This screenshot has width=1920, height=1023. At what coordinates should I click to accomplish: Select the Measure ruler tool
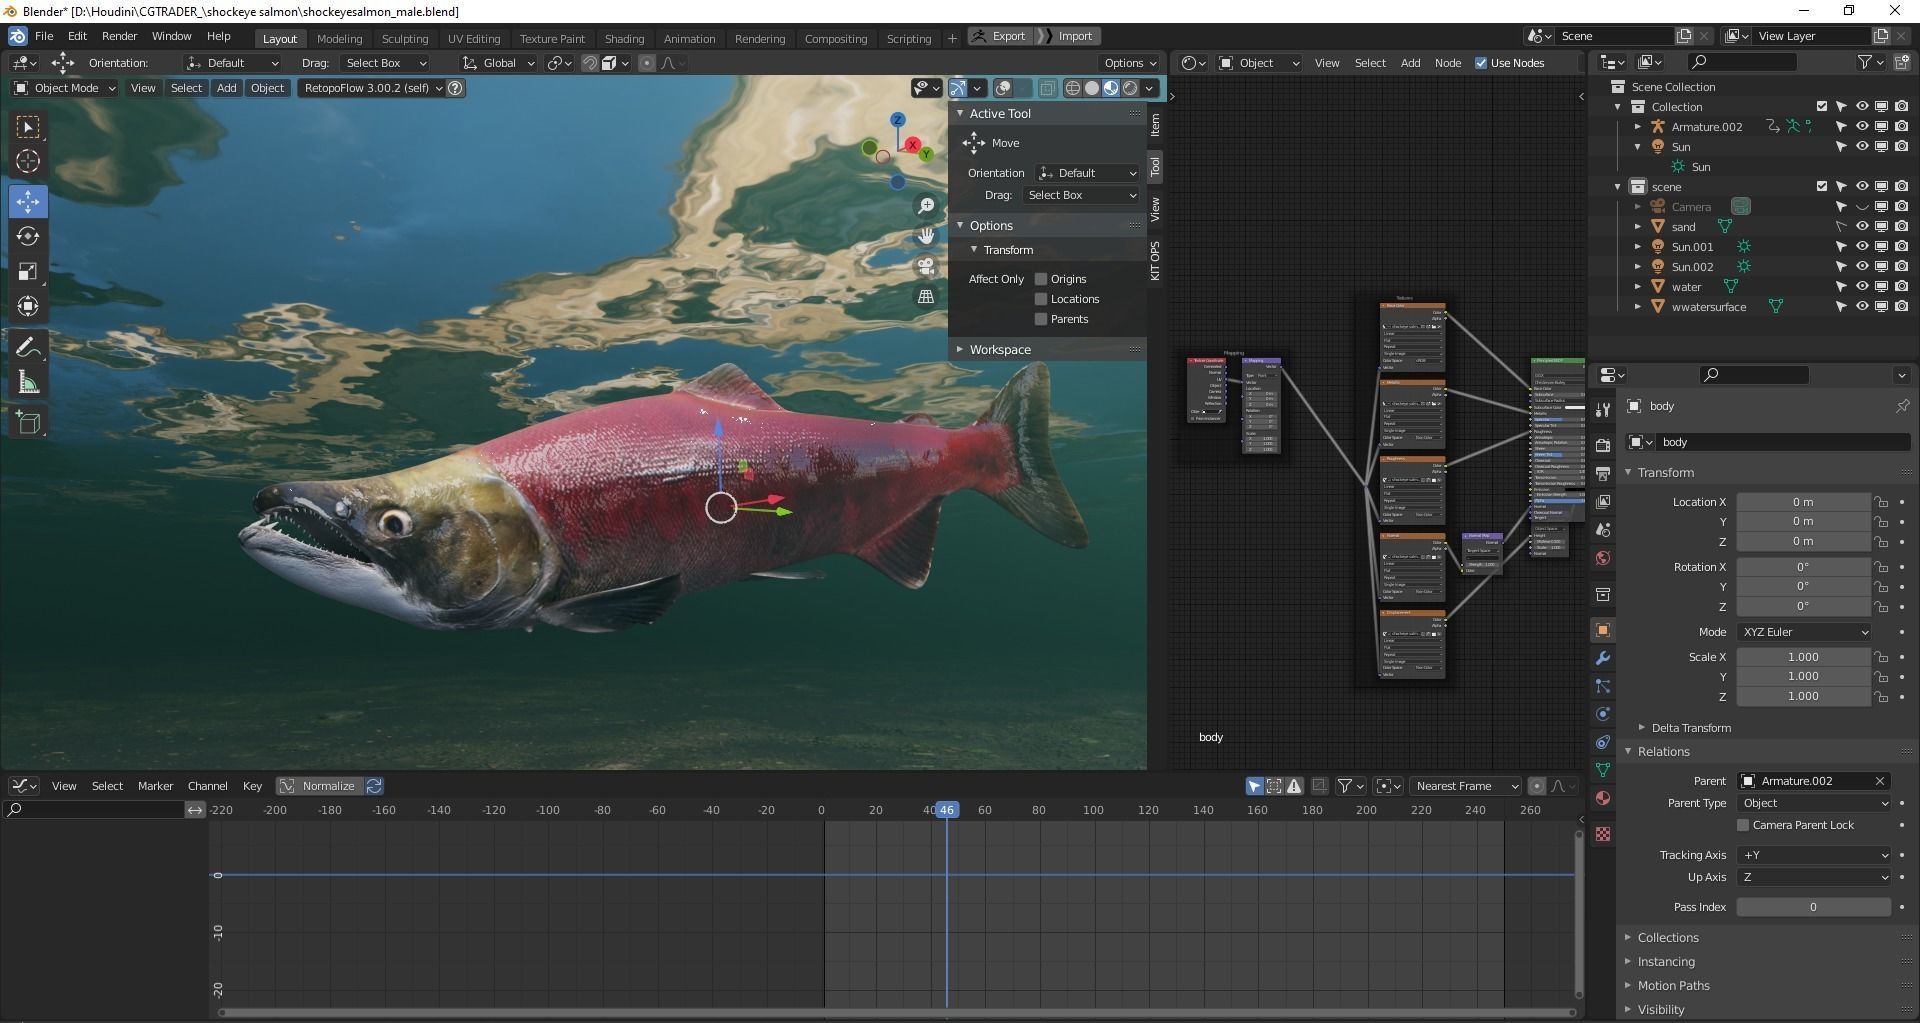pos(28,382)
